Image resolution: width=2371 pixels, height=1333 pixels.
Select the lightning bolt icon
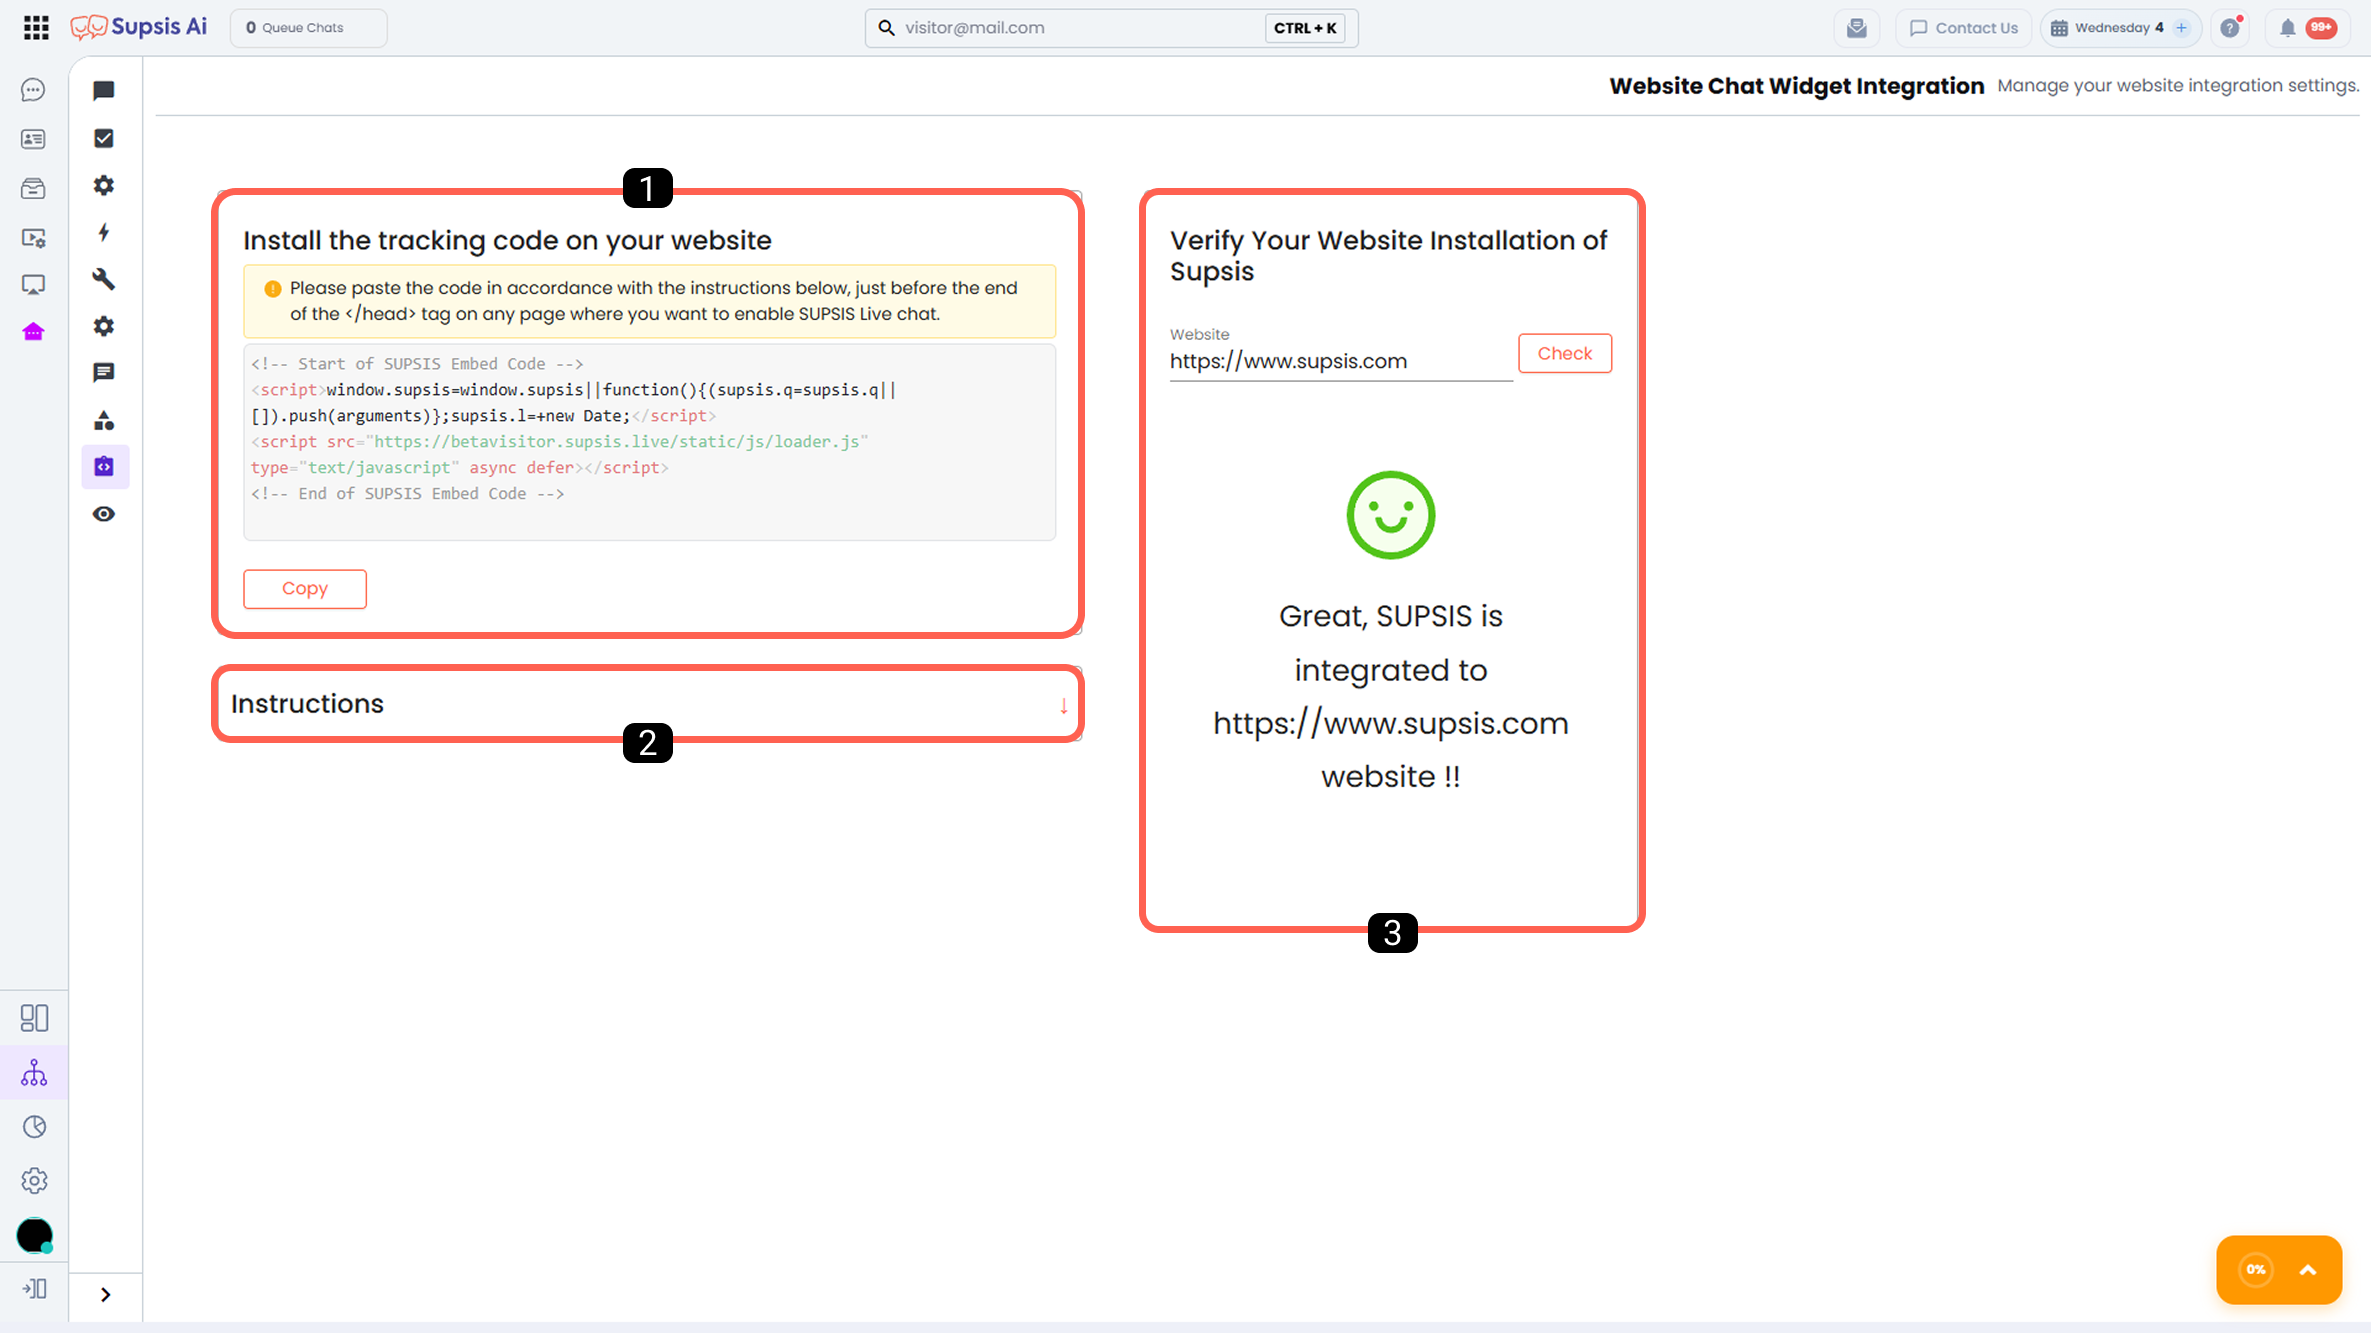[104, 232]
